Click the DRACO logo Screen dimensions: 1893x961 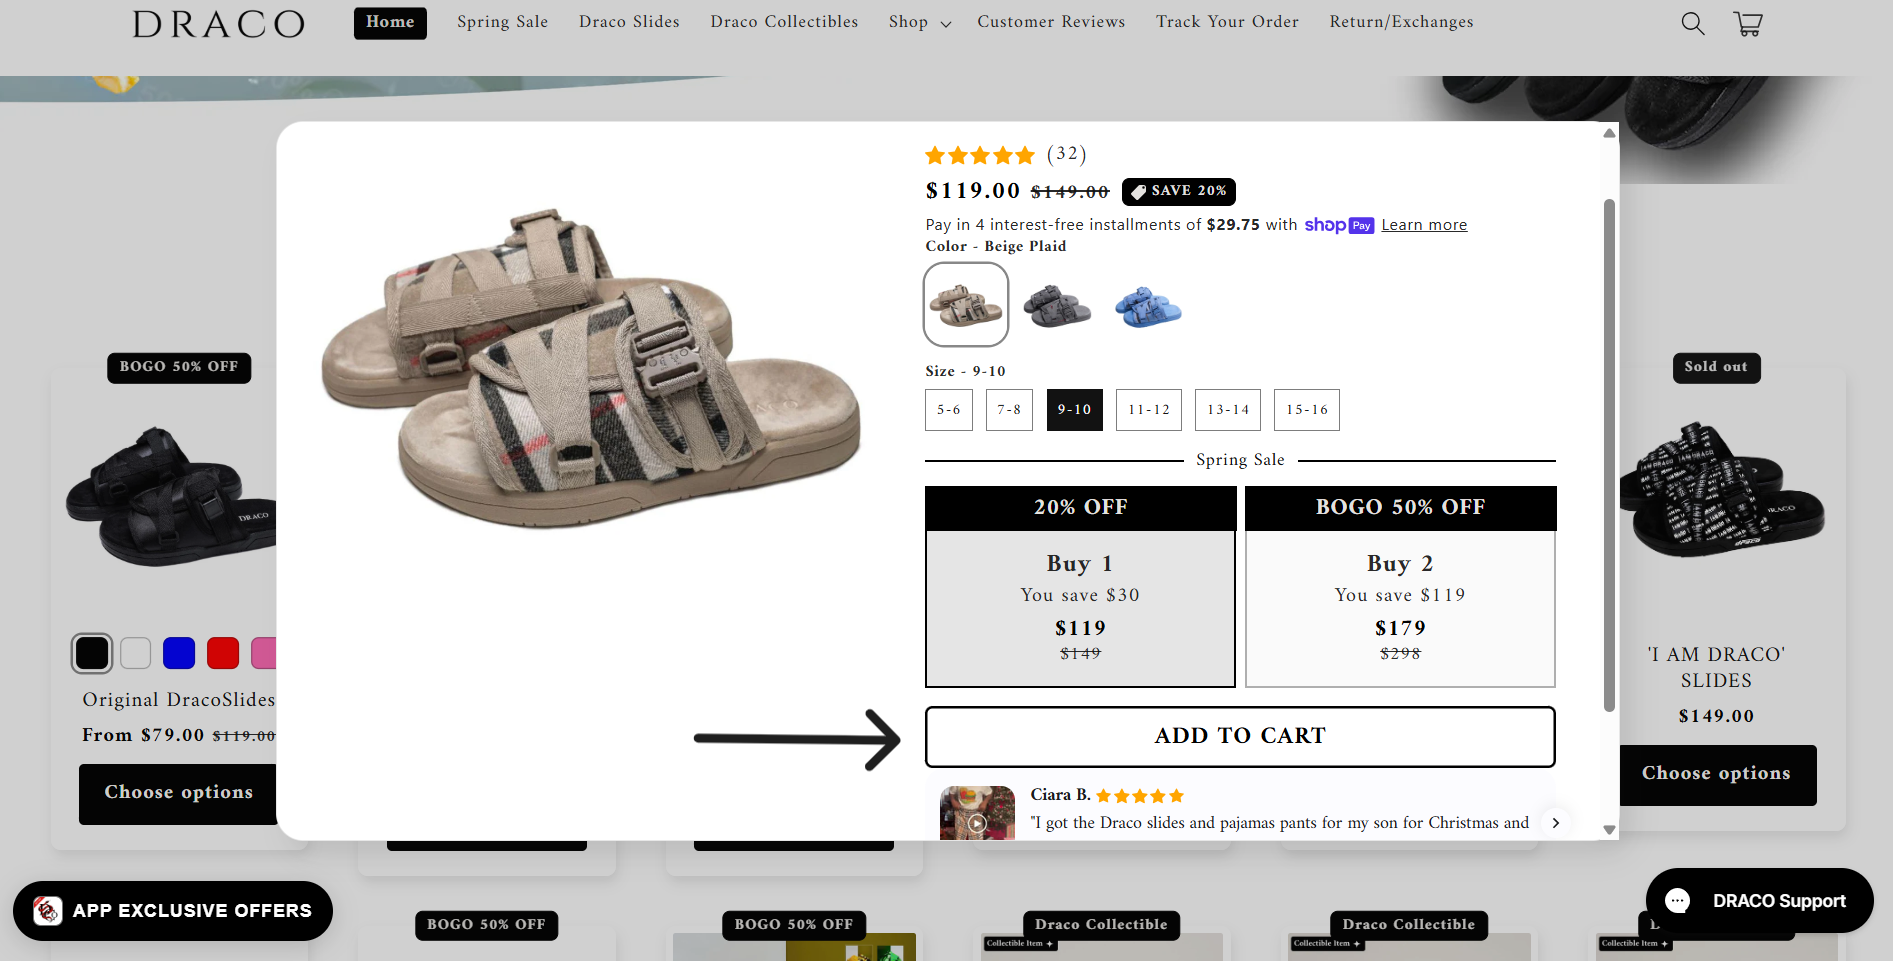click(219, 24)
